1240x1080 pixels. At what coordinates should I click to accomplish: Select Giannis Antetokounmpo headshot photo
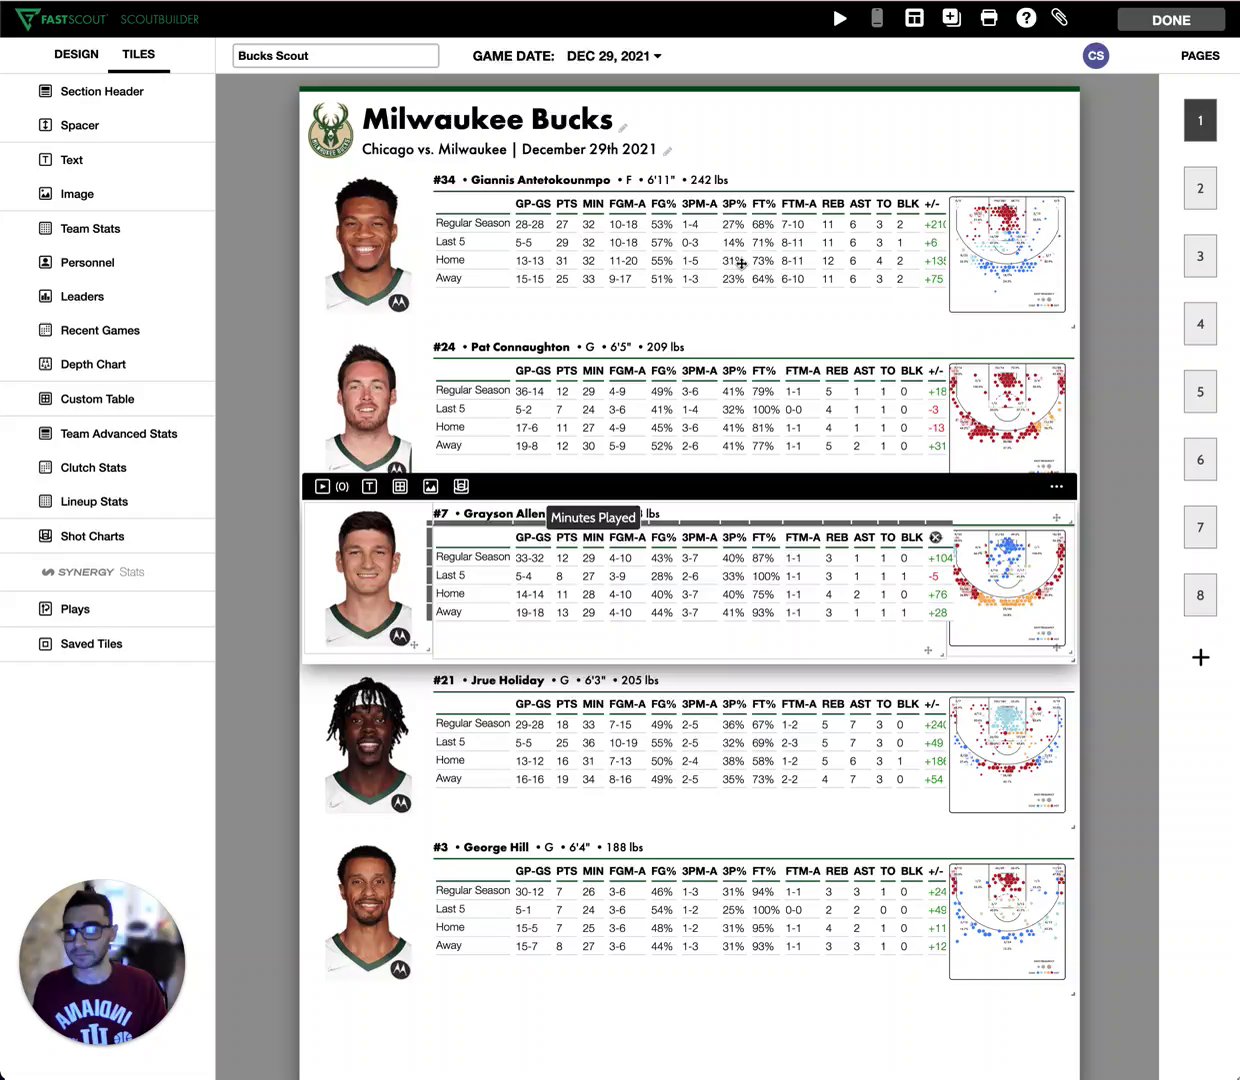[x=368, y=244]
